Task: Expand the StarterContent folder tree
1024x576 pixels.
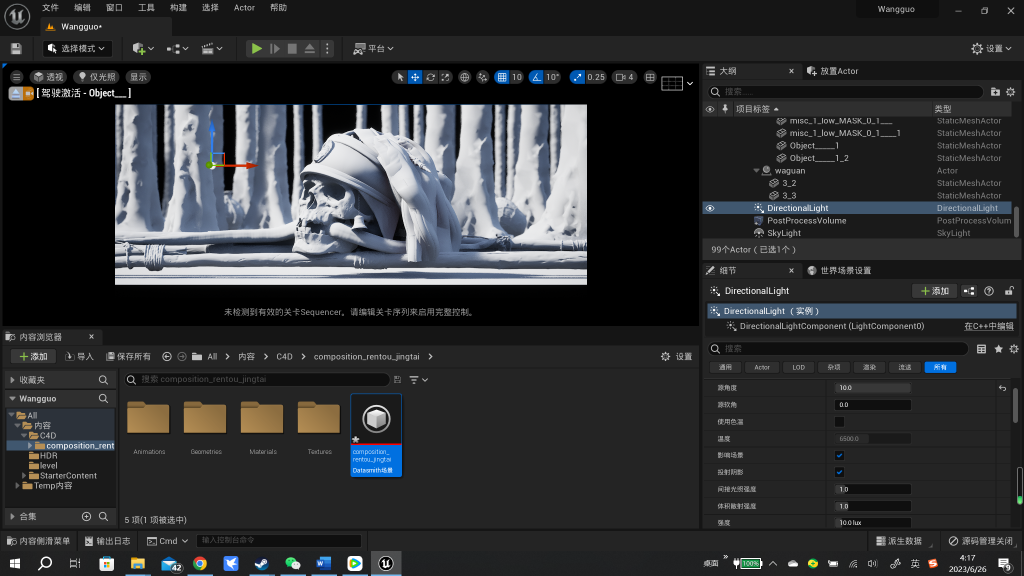Action: pyautogui.click(x=24, y=476)
